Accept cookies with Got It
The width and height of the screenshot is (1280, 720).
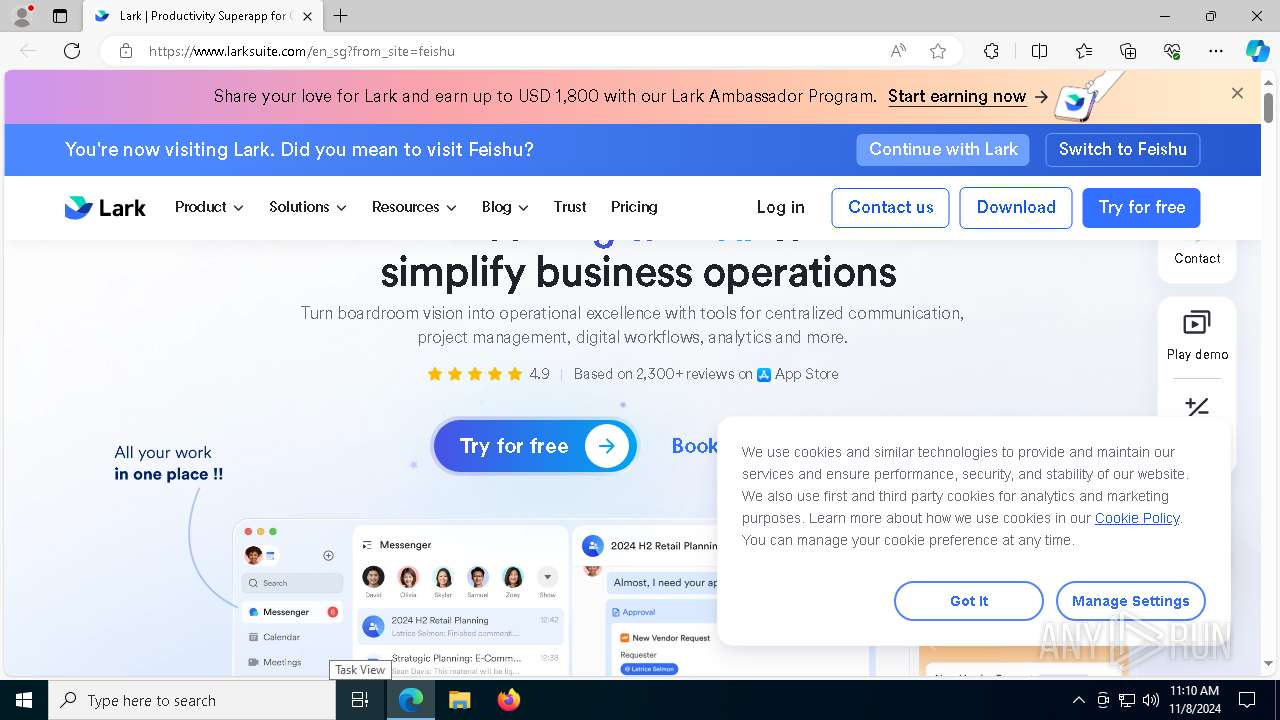tap(969, 601)
